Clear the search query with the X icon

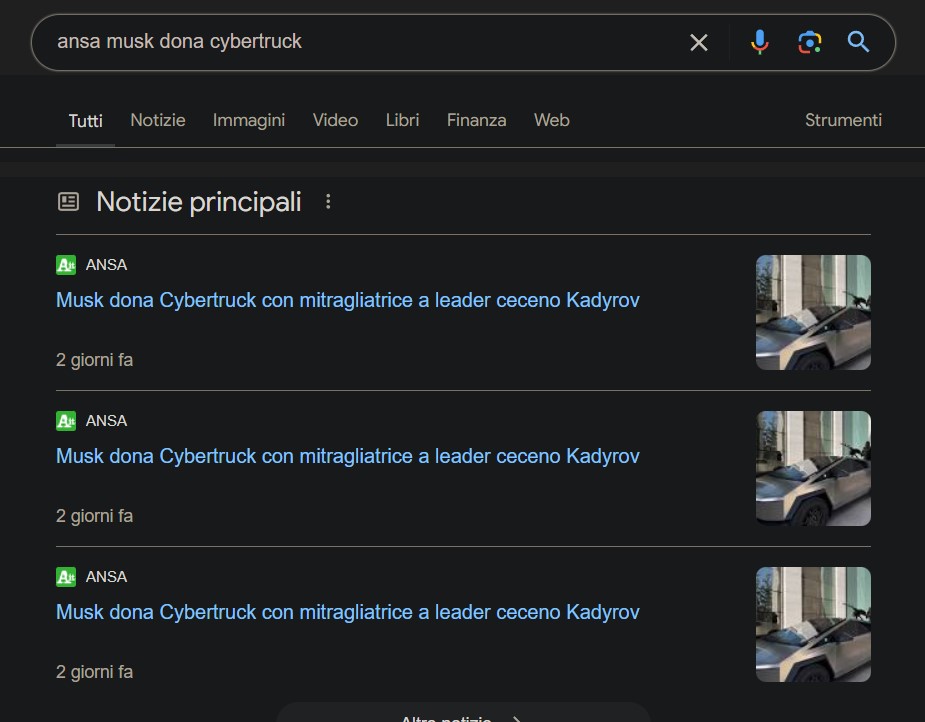(698, 42)
